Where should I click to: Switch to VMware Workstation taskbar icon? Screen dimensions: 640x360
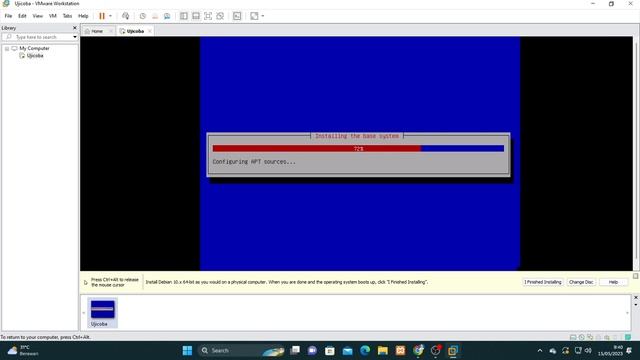[453, 351]
